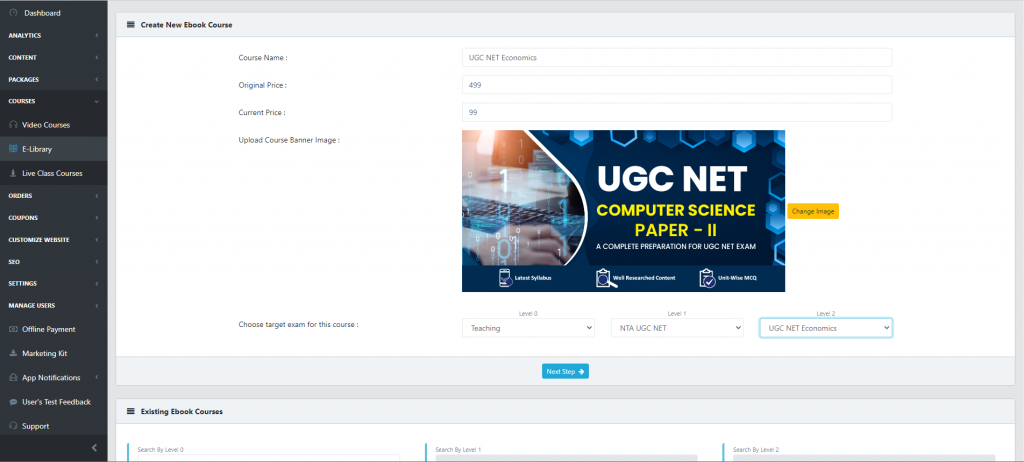Click the UGC NET banner image thumbnail
This screenshot has width=1024, height=462.
[x=624, y=211]
